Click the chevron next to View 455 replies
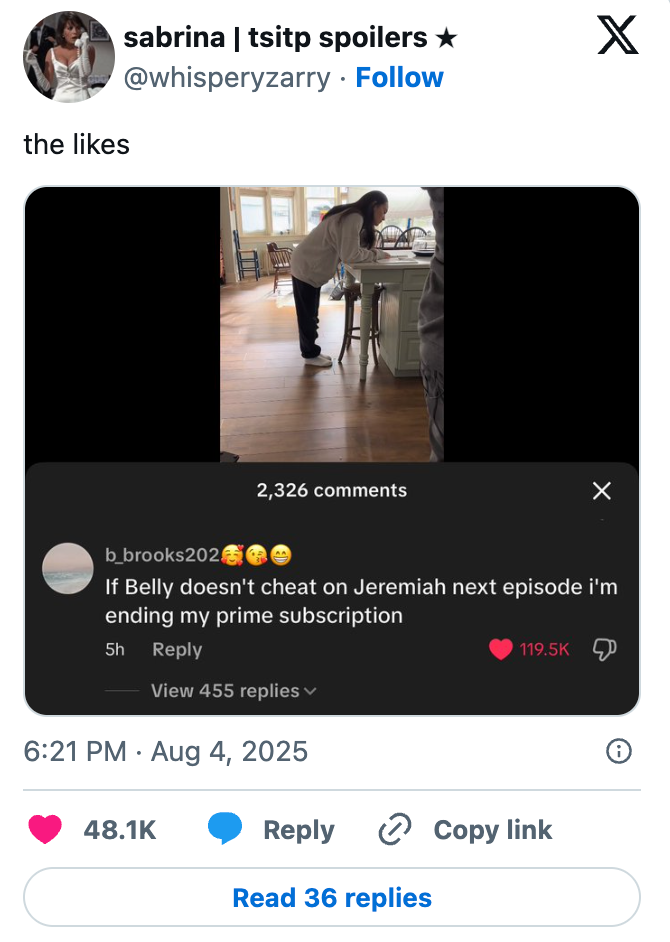670x942 pixels. 312,690
